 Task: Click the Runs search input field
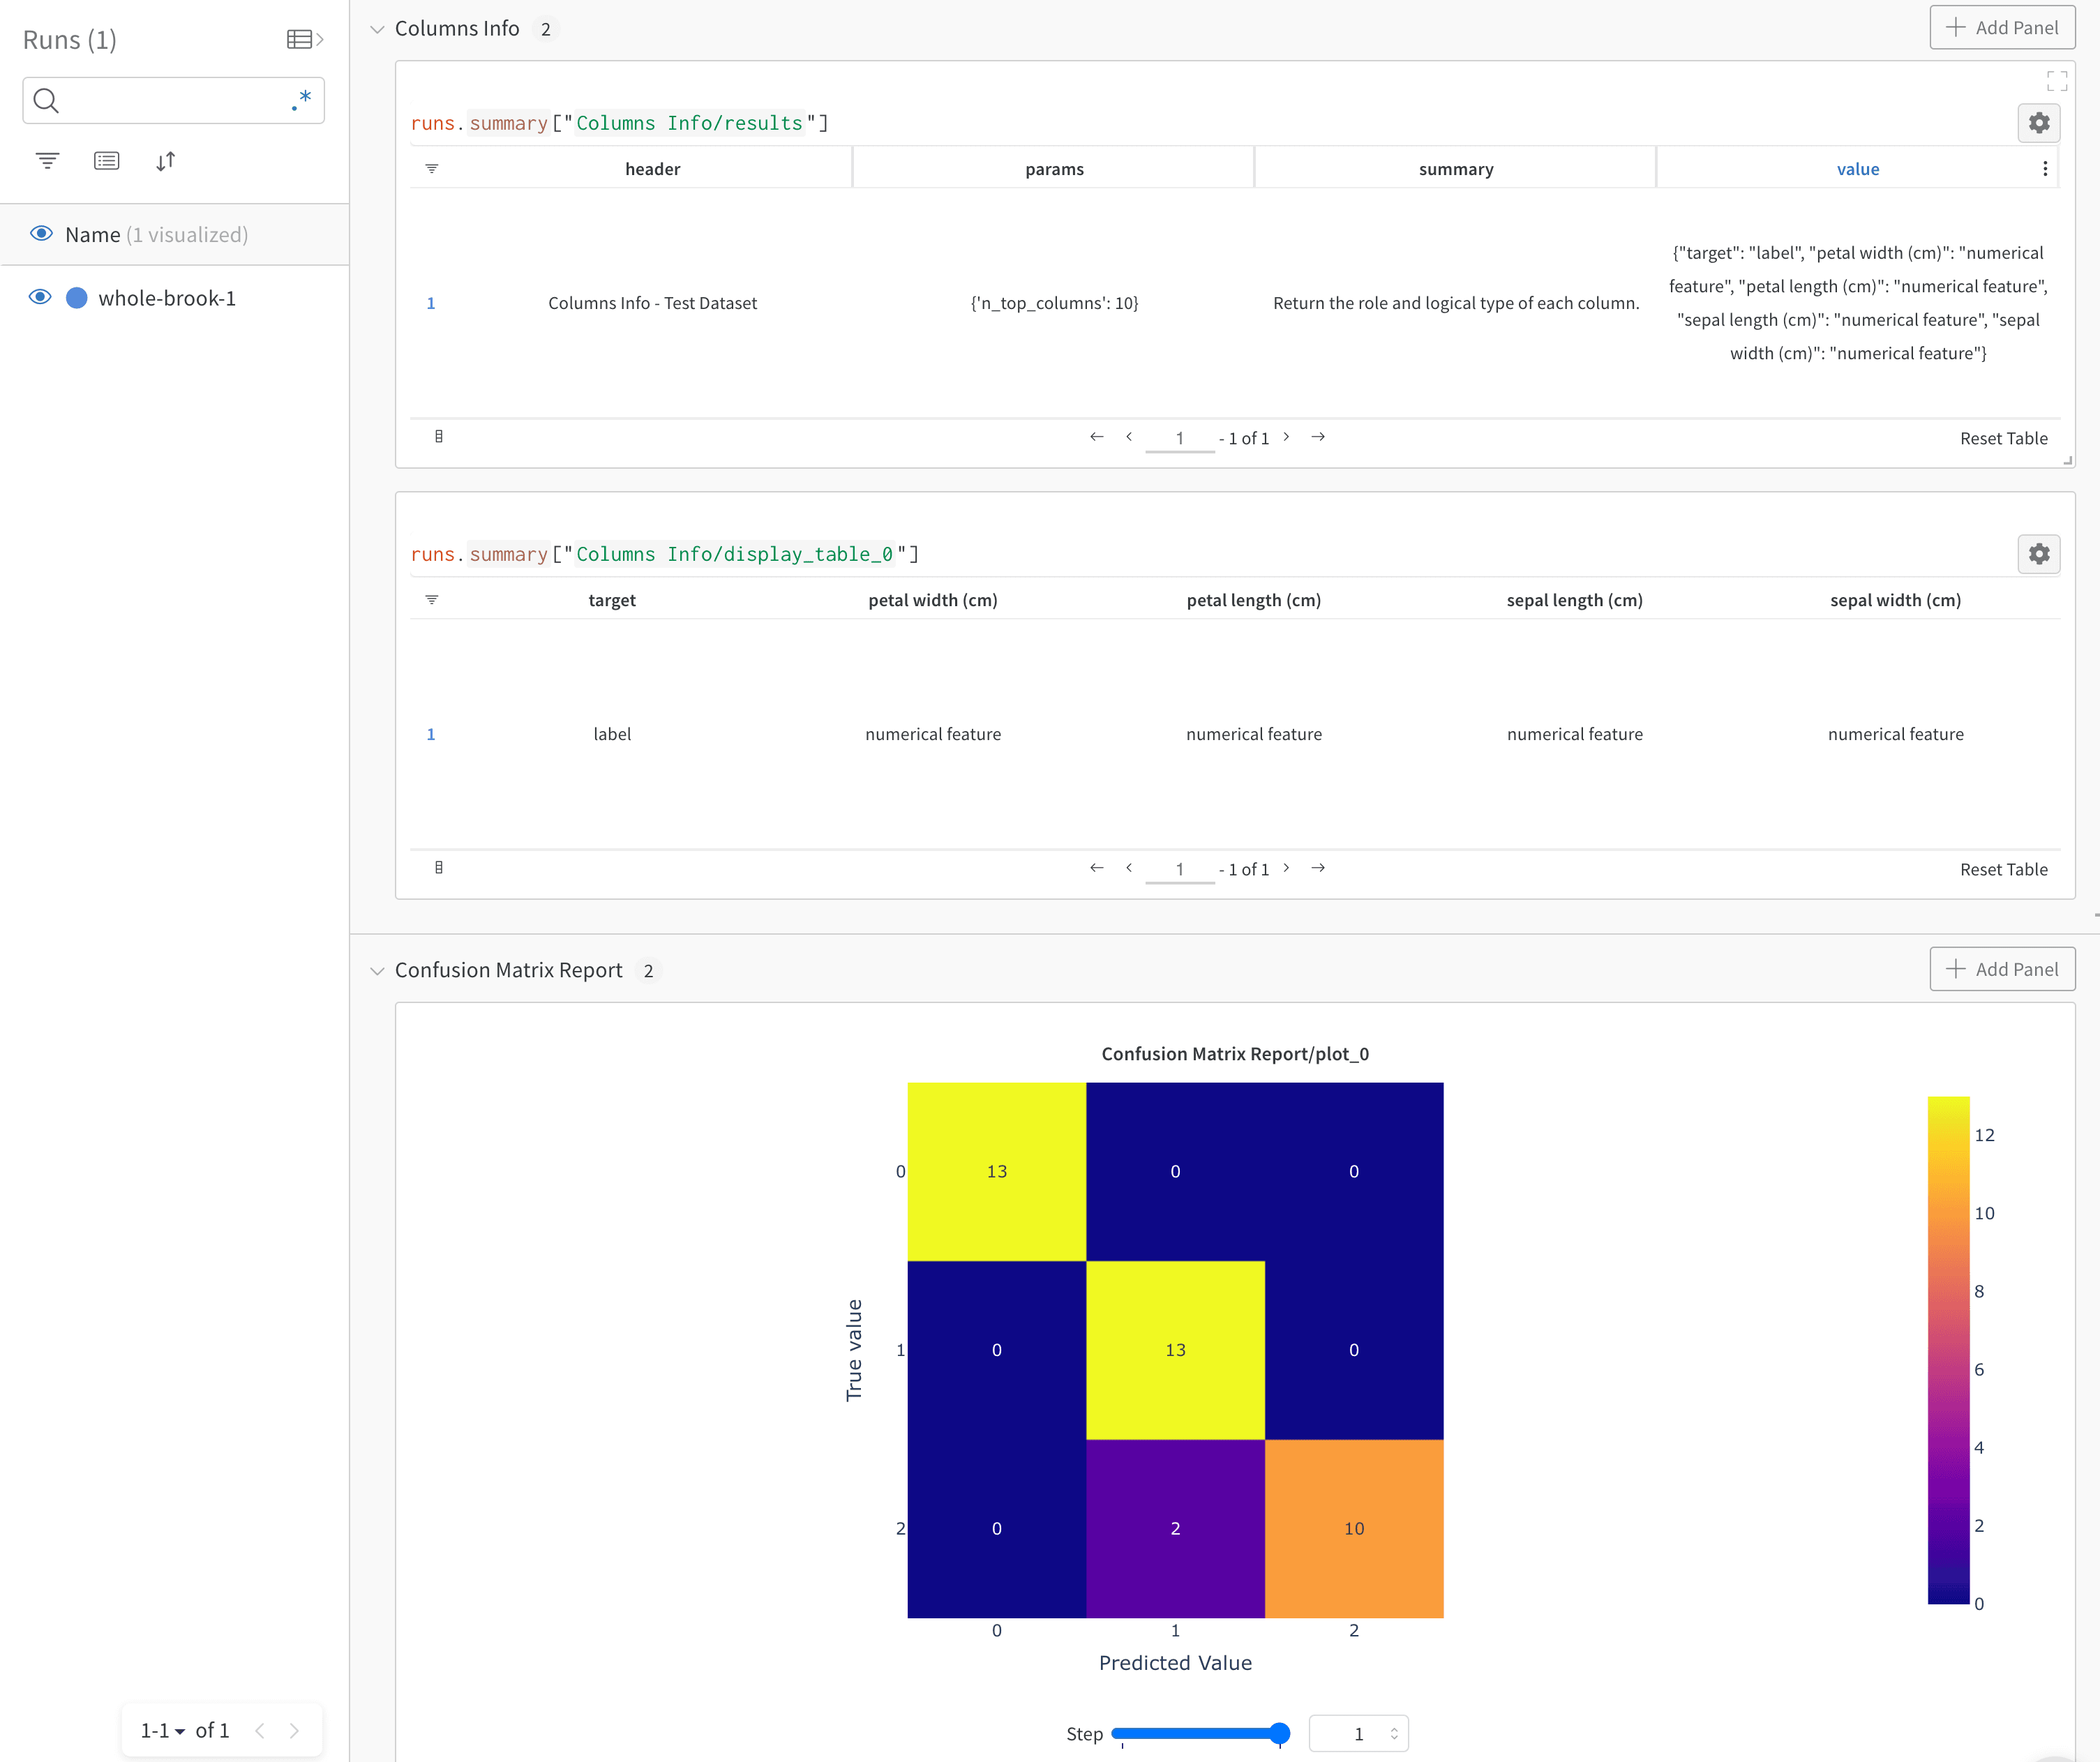click(x=173, y=100)
